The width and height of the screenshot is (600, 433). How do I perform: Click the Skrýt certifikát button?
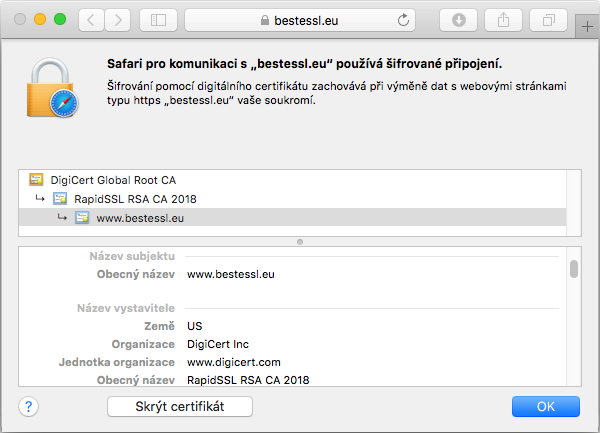180,406
